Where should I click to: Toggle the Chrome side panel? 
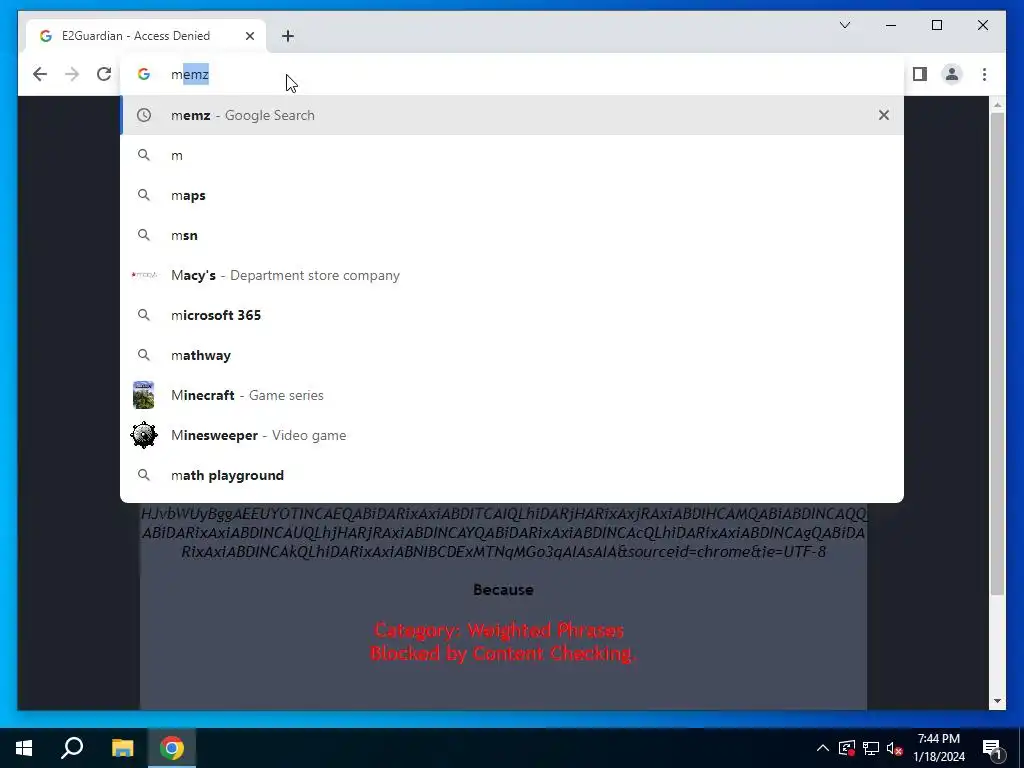pyautogui.click(x=920, y=74)
